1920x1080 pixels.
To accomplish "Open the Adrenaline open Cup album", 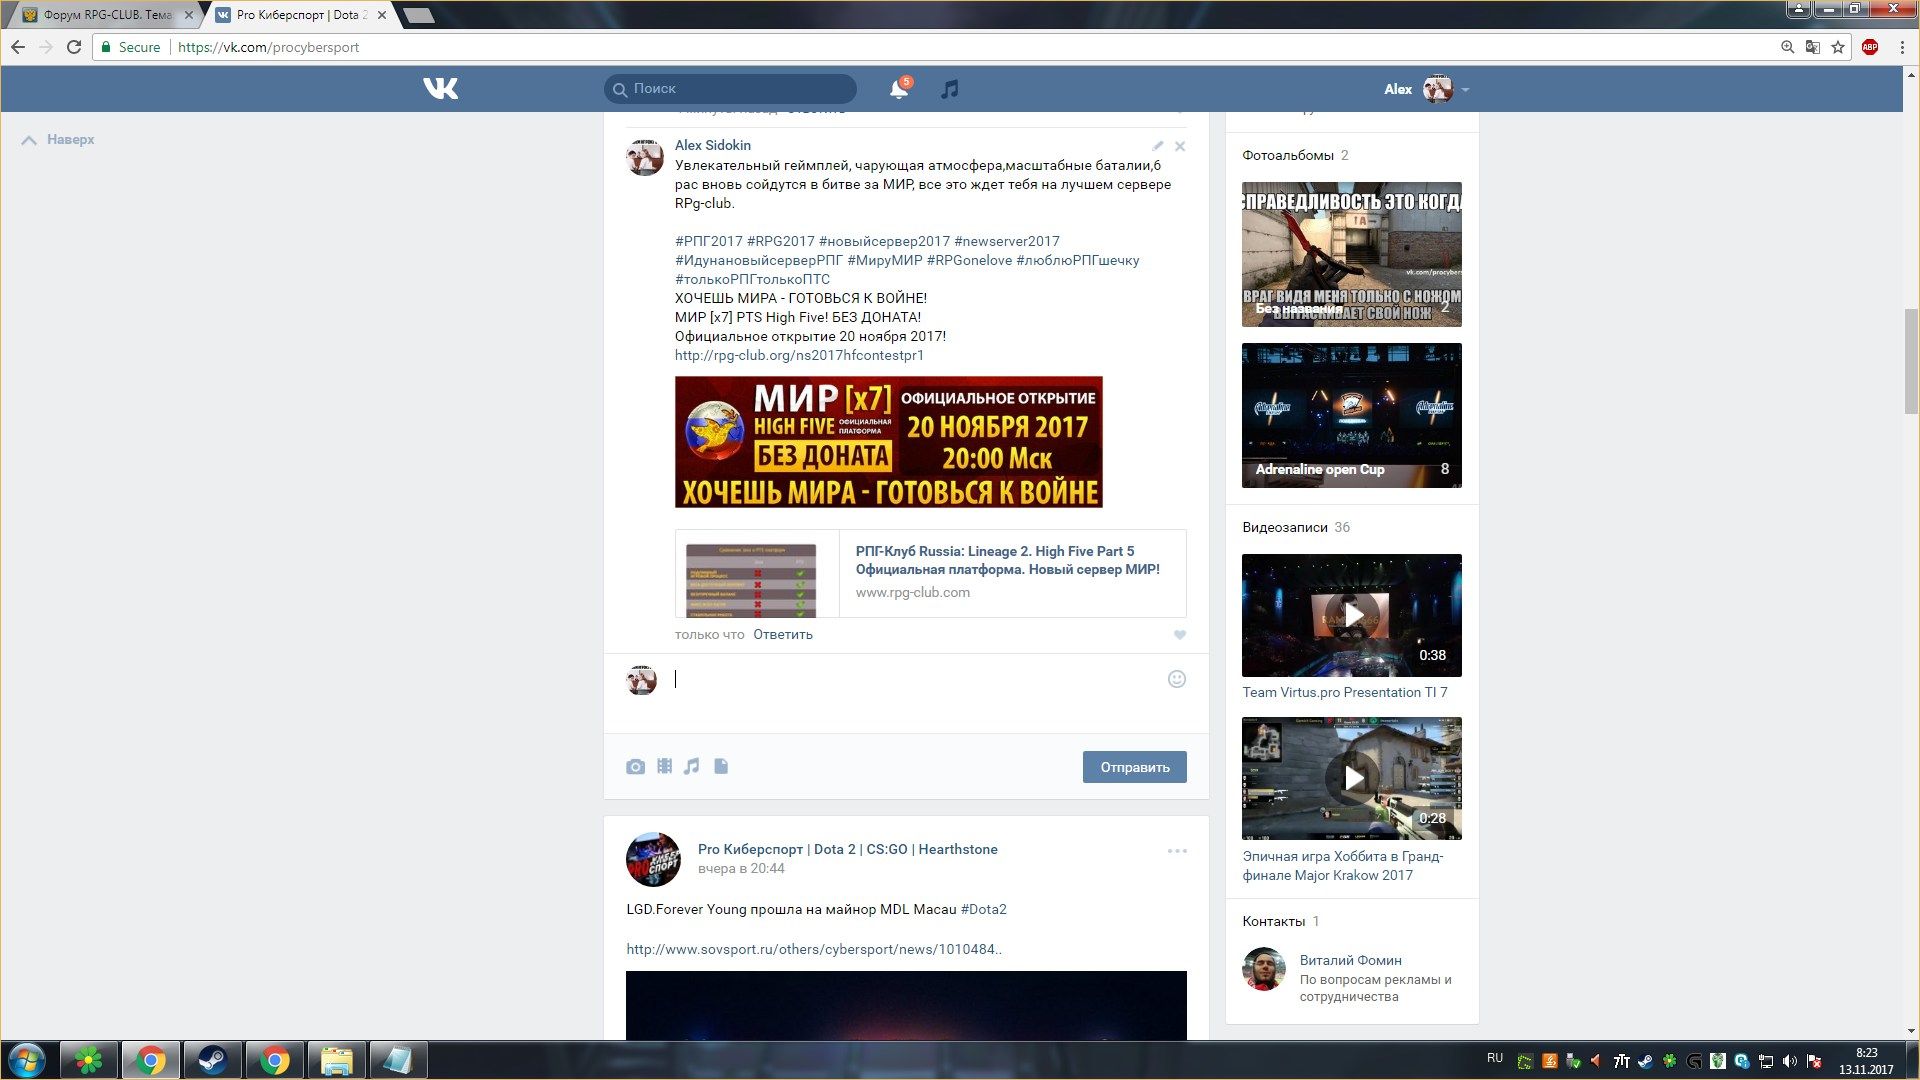I will 1351,415.
